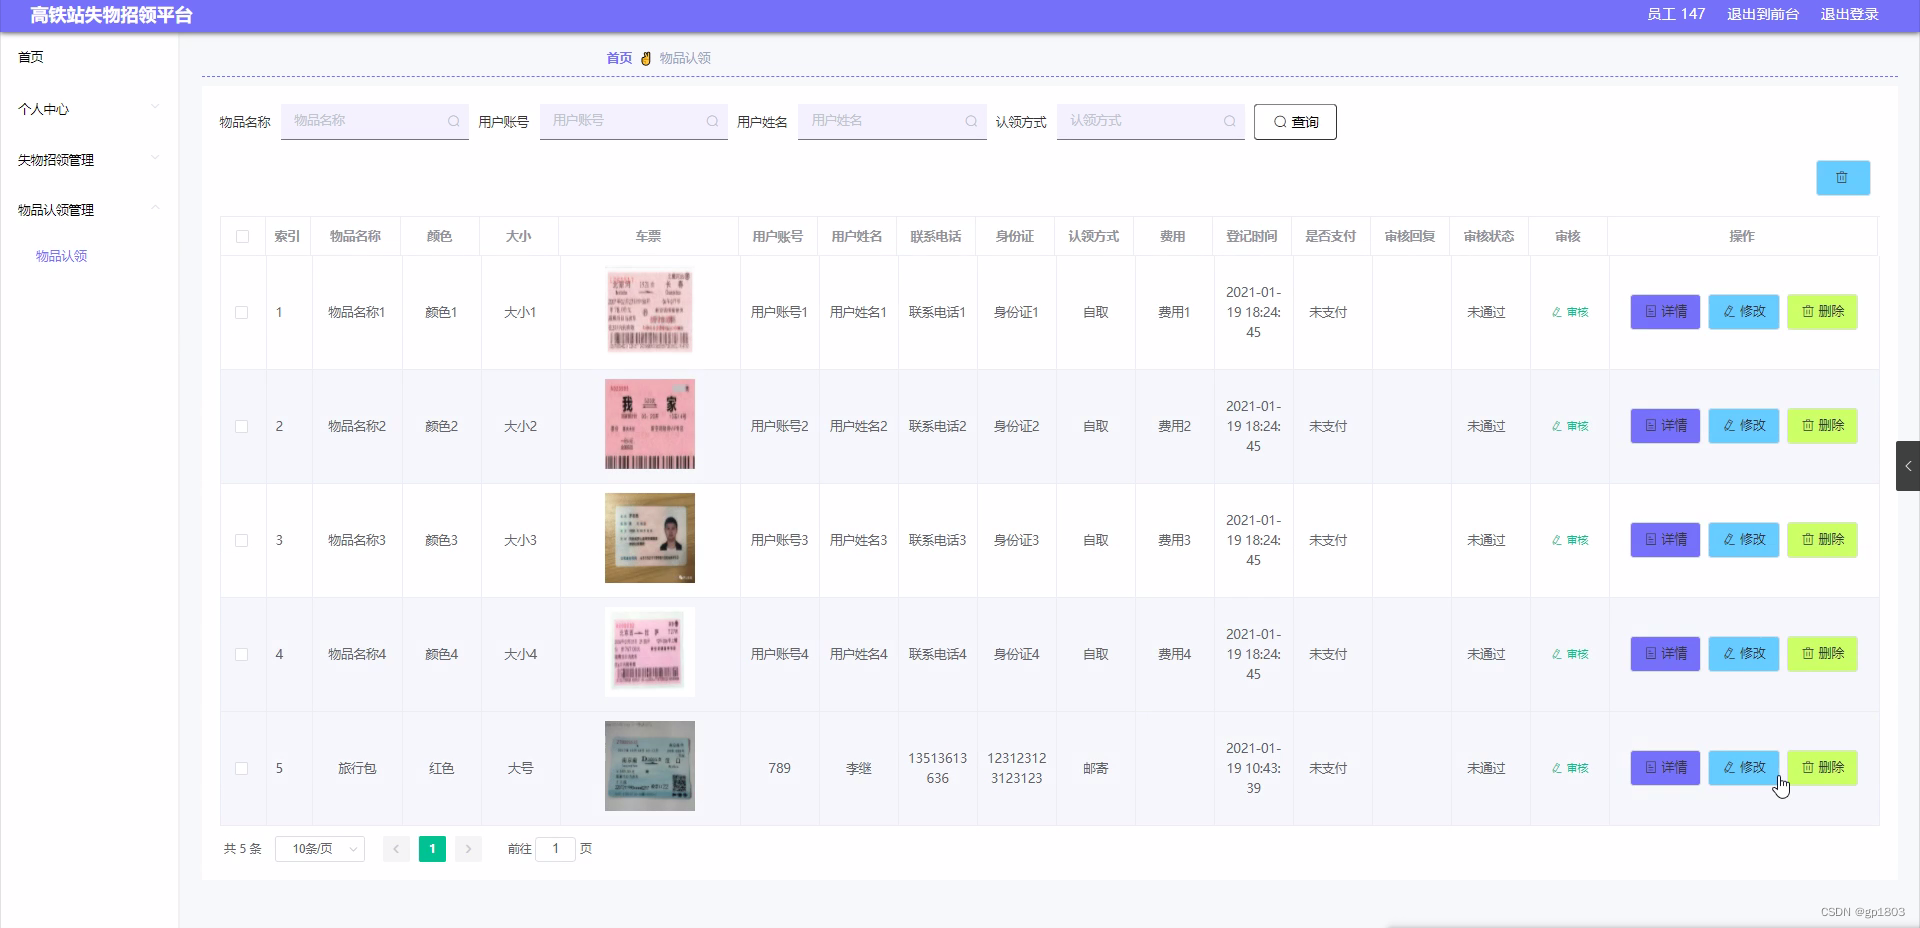Collapse 物品认领管理 sidebar menu

tap(89, 210)
